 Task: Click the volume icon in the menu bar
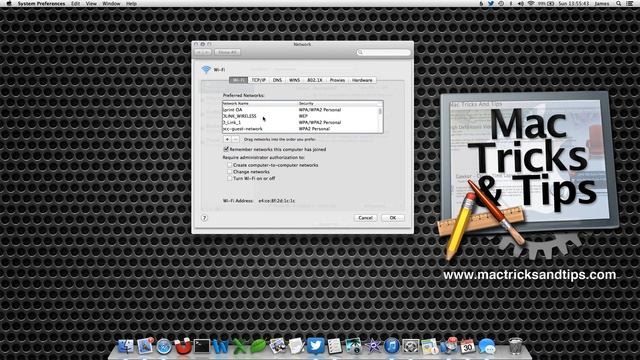pos(521,3)
